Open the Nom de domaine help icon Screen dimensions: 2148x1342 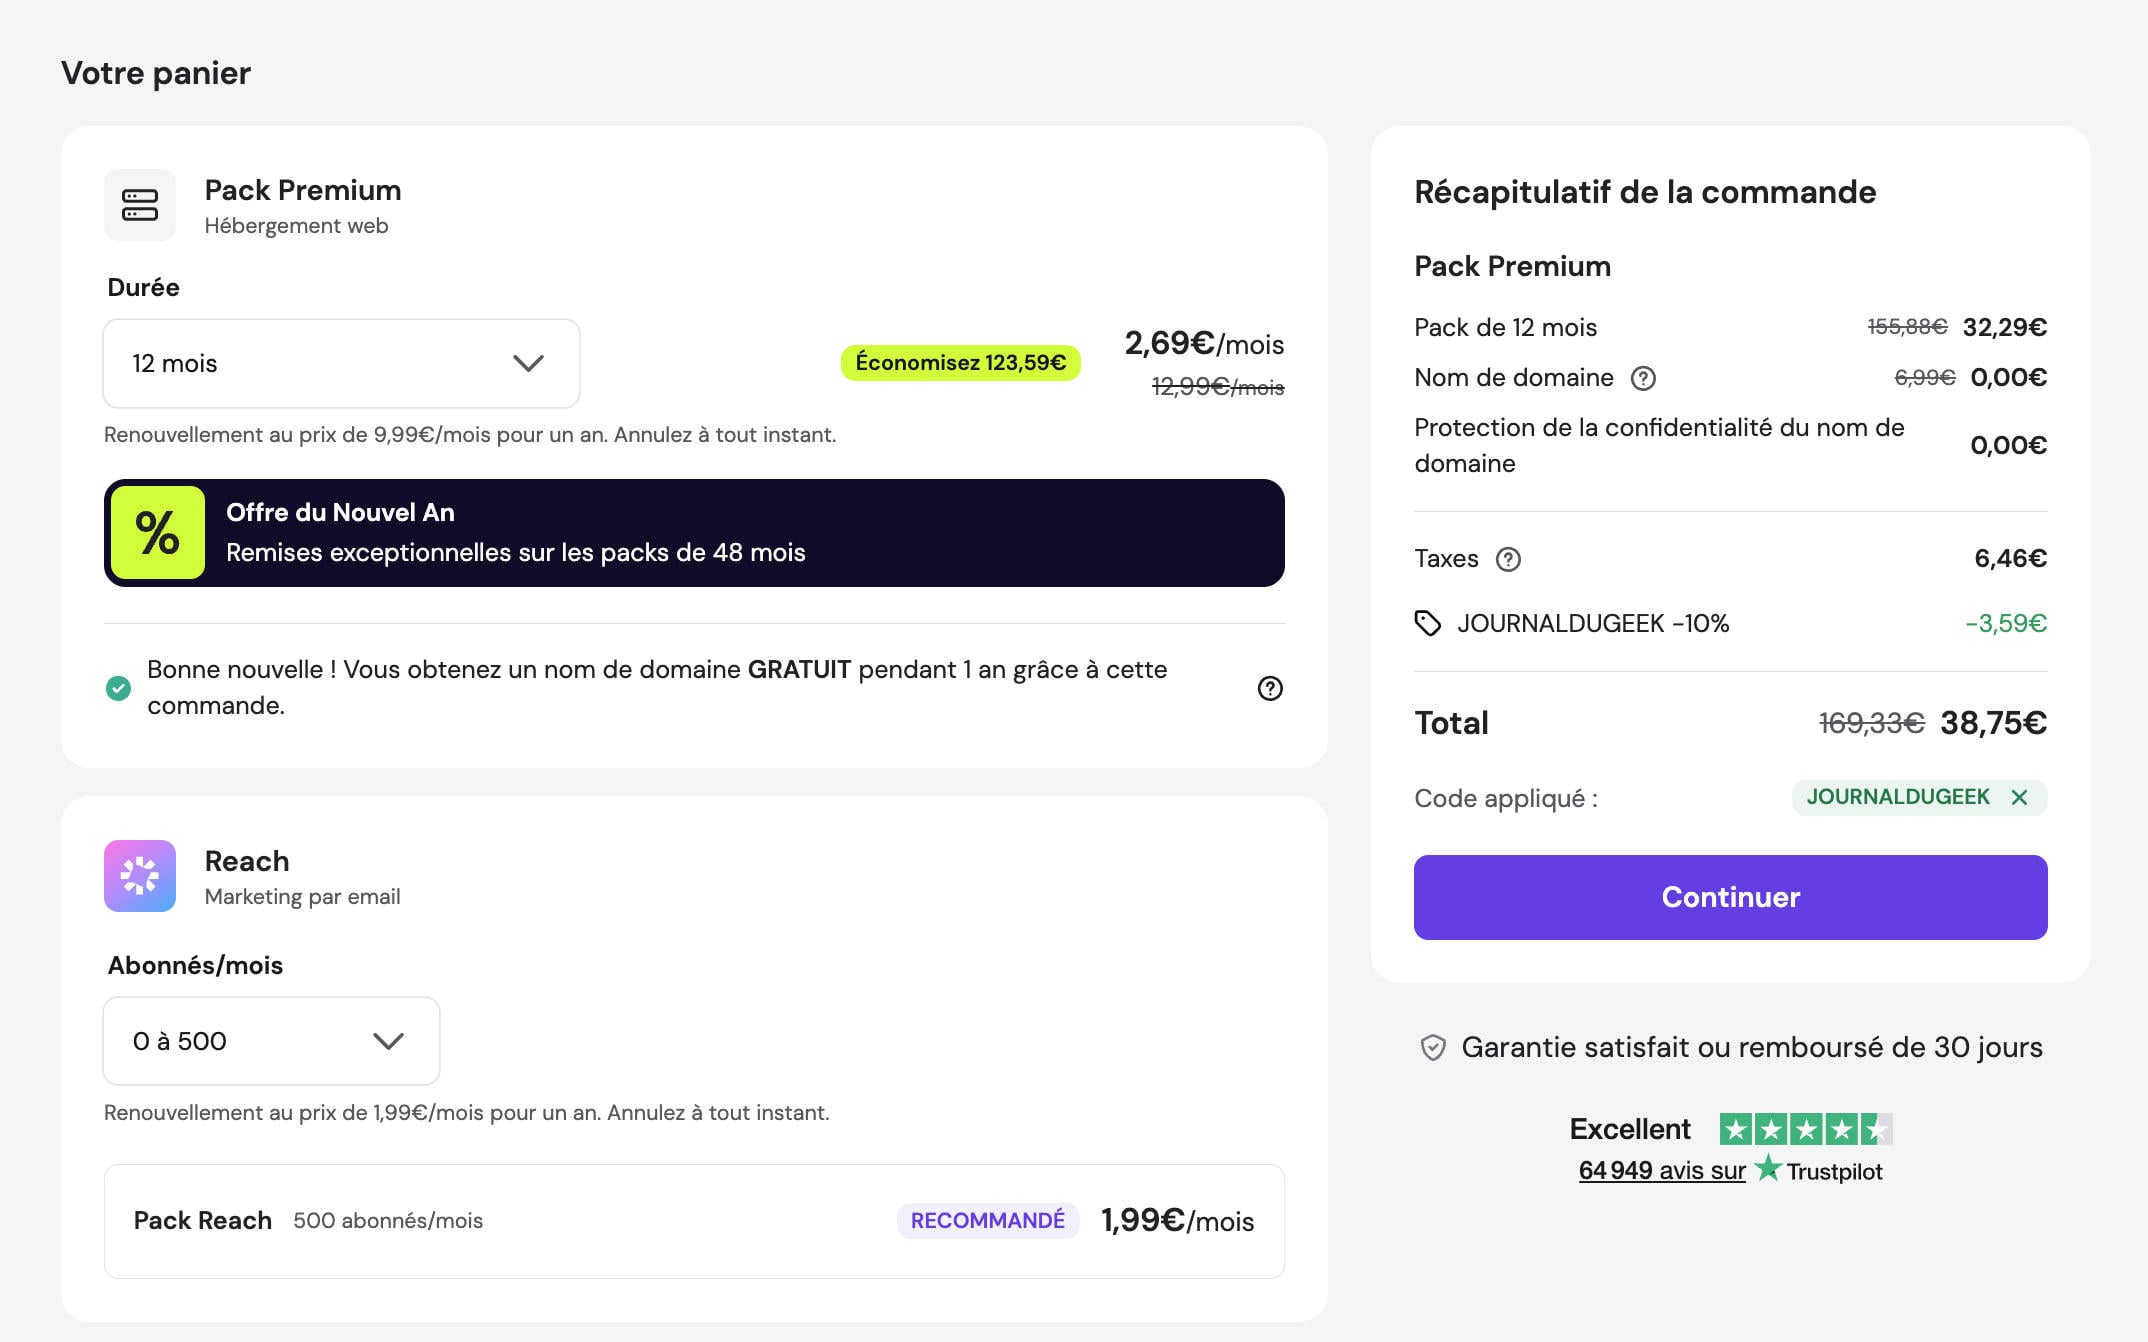(1643, 378)
